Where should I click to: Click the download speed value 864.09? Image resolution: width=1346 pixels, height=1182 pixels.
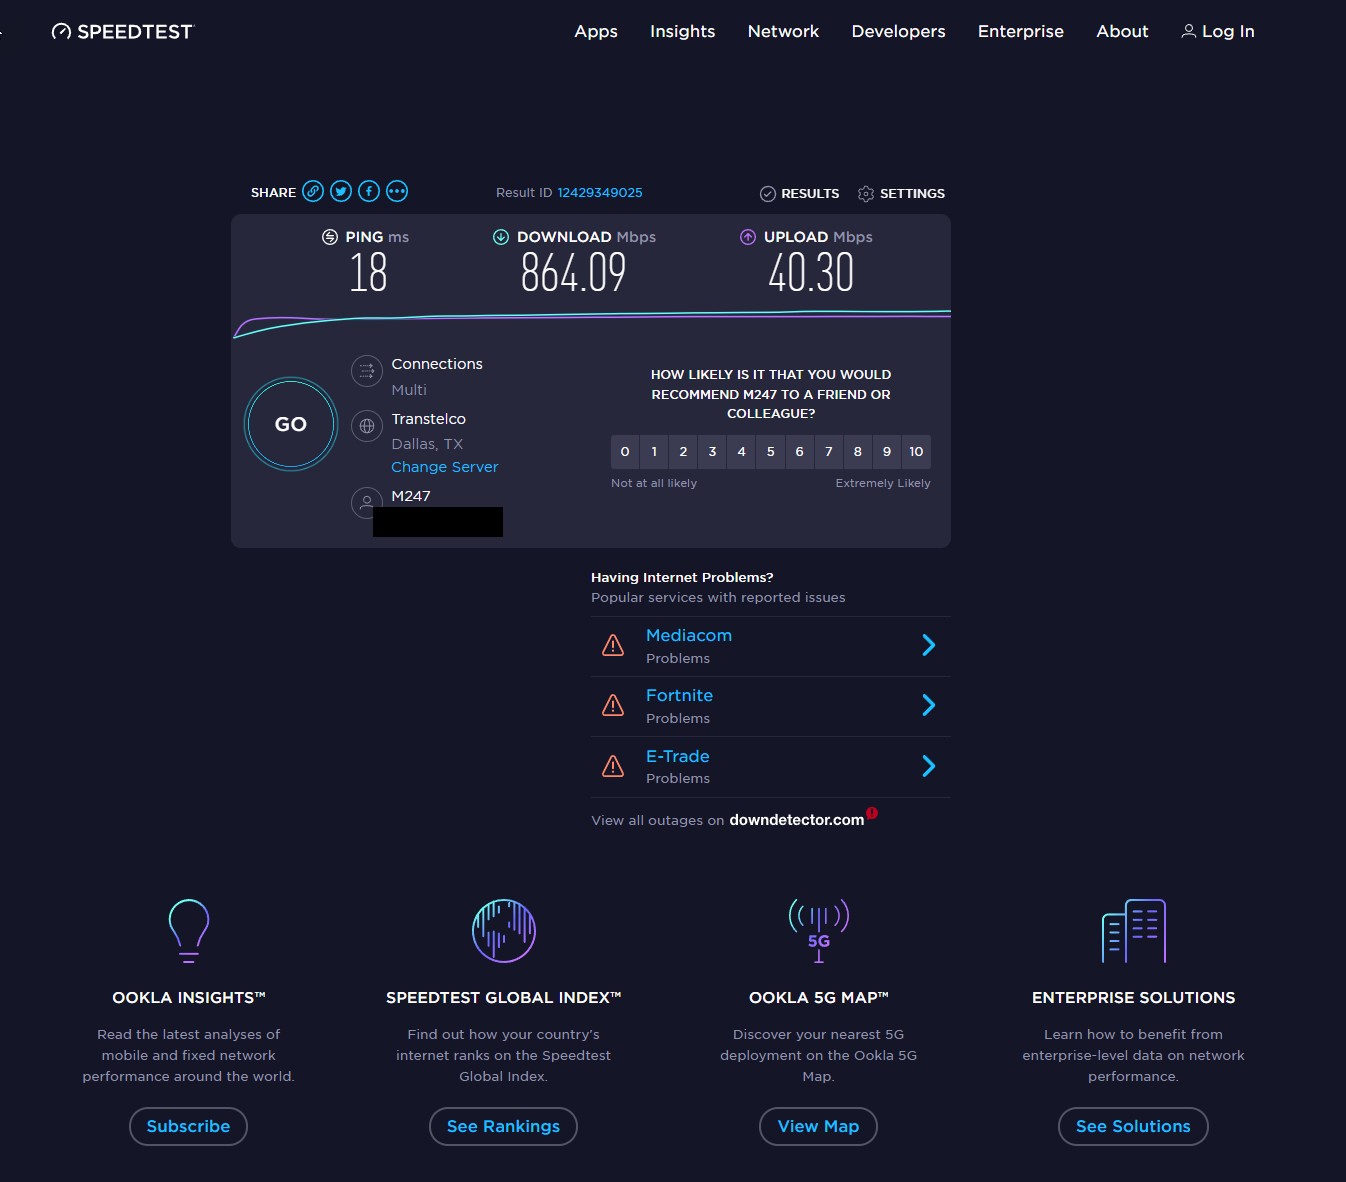pyautogui.click(x=574, y=272)
